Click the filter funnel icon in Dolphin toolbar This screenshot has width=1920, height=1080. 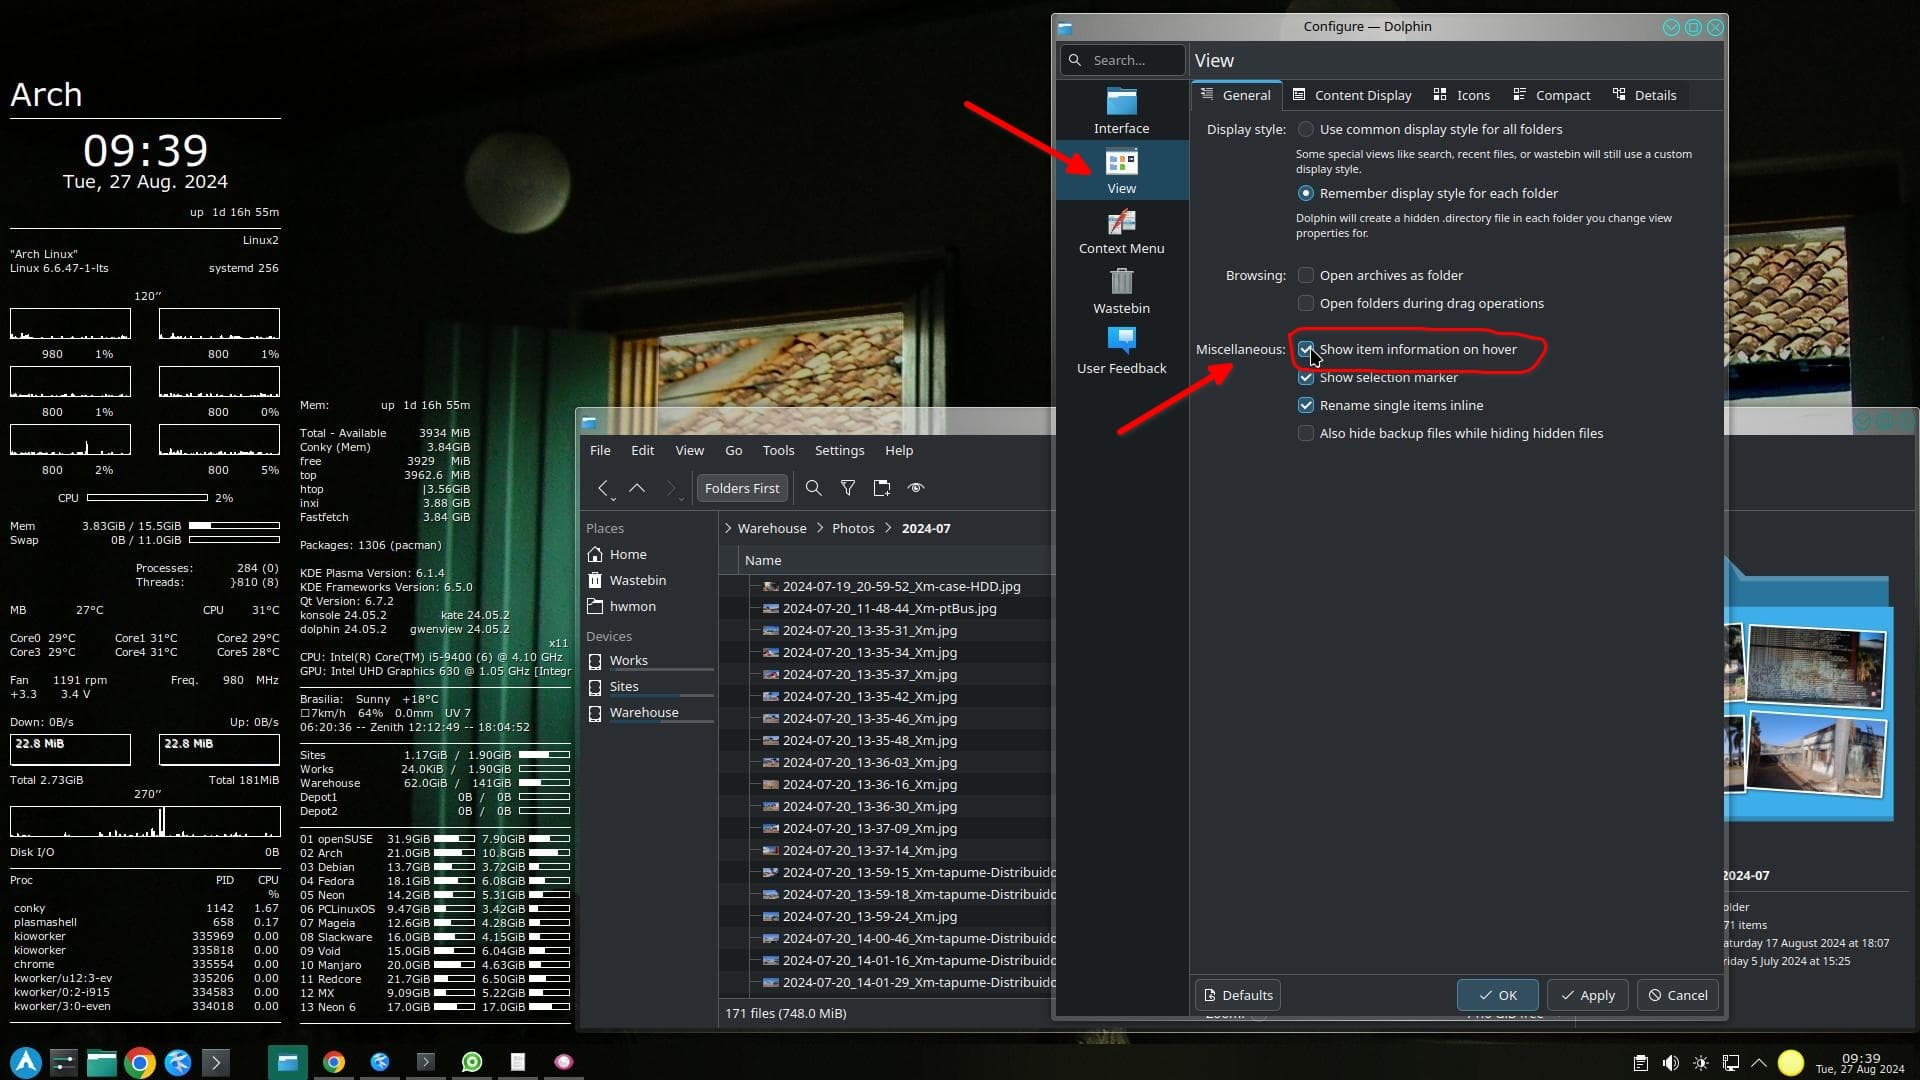[x=847, y=488]
